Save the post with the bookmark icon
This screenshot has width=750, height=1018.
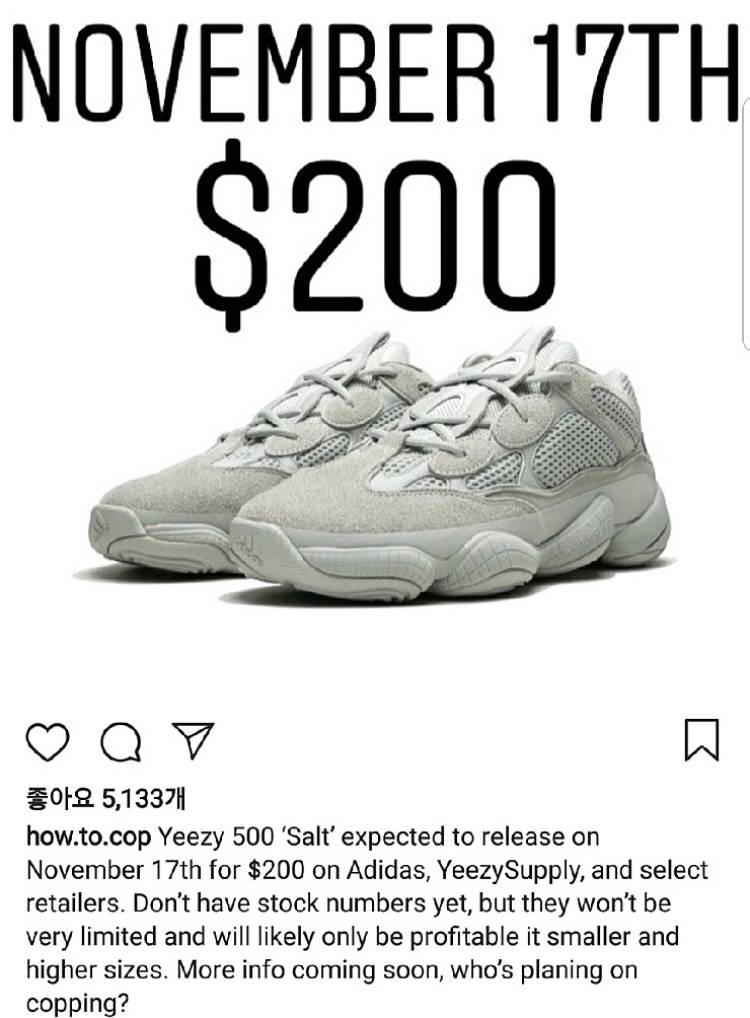pyautogui.click(x=702, y=739)
